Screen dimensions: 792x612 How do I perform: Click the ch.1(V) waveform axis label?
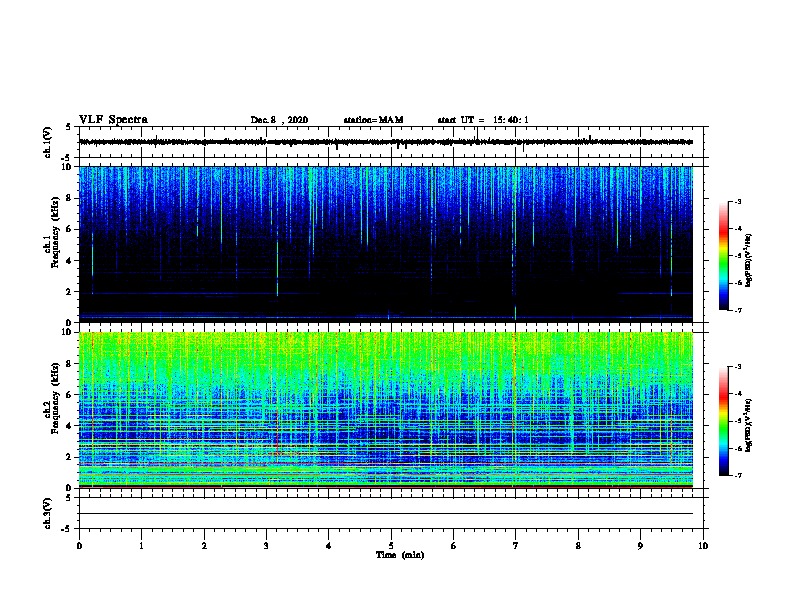point(48,142)
